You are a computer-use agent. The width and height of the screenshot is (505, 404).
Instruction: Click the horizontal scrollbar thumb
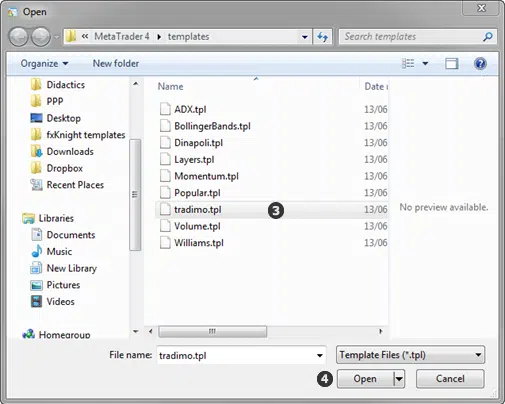[x=212, y=331]
